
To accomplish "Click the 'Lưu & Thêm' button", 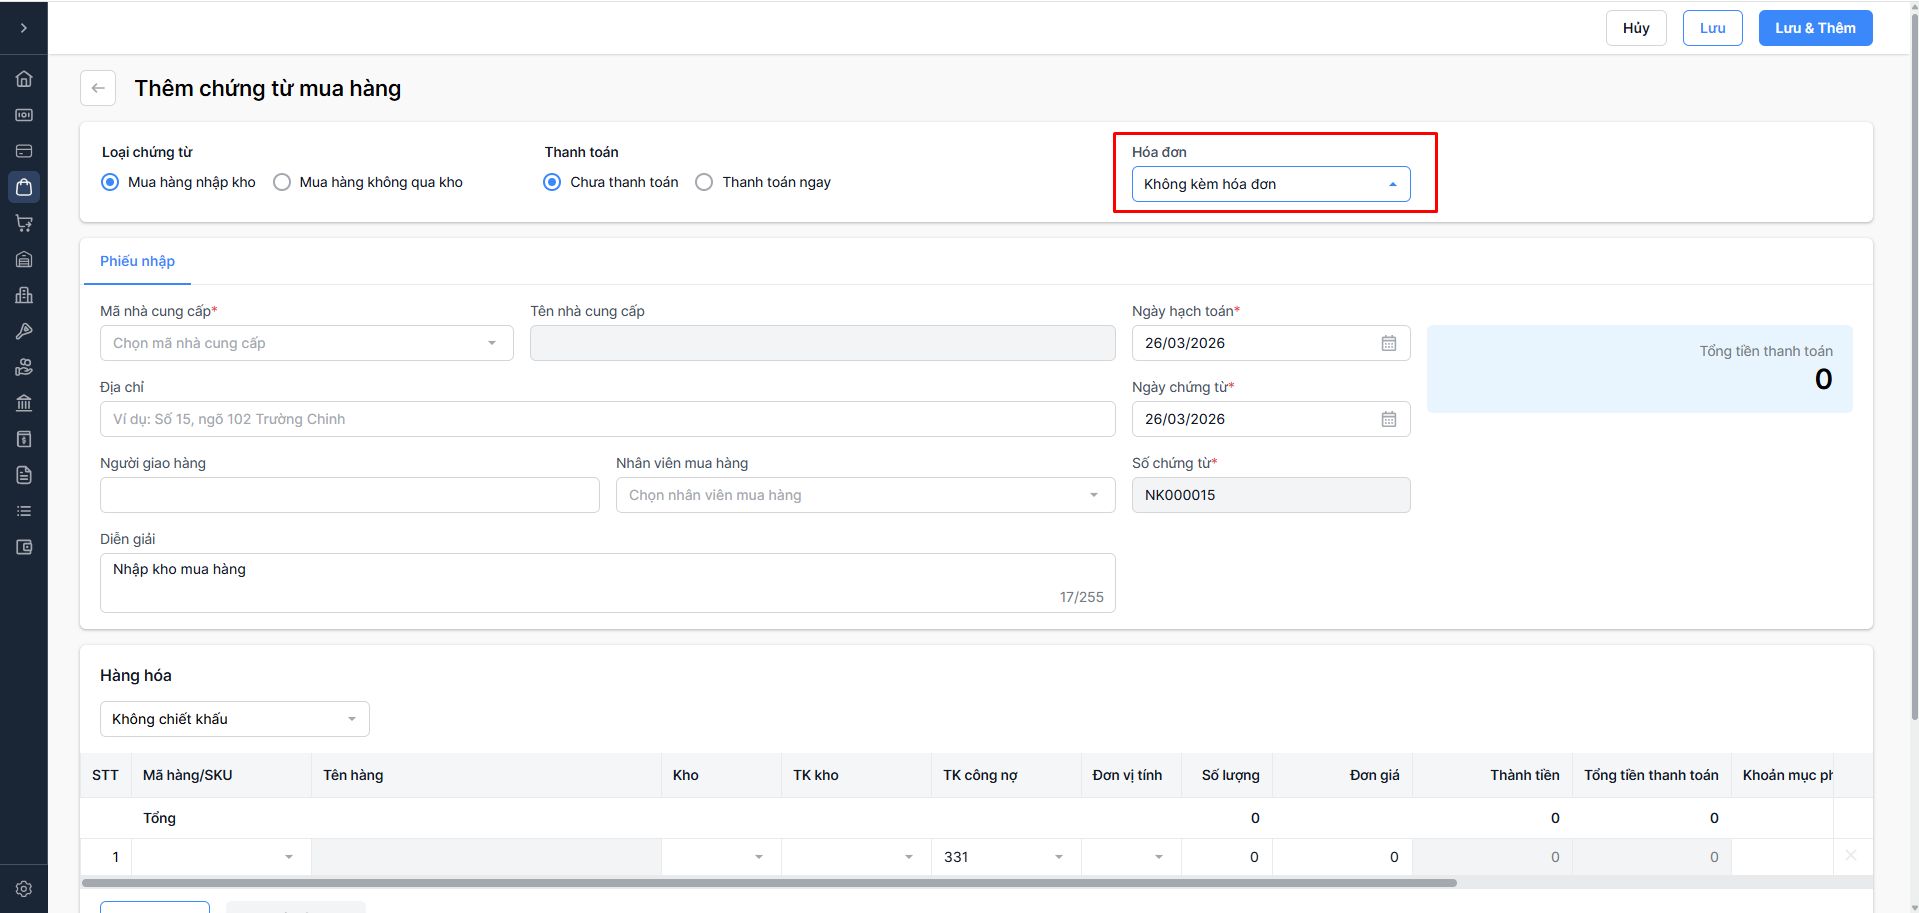I will click(x=1815, y=28).
